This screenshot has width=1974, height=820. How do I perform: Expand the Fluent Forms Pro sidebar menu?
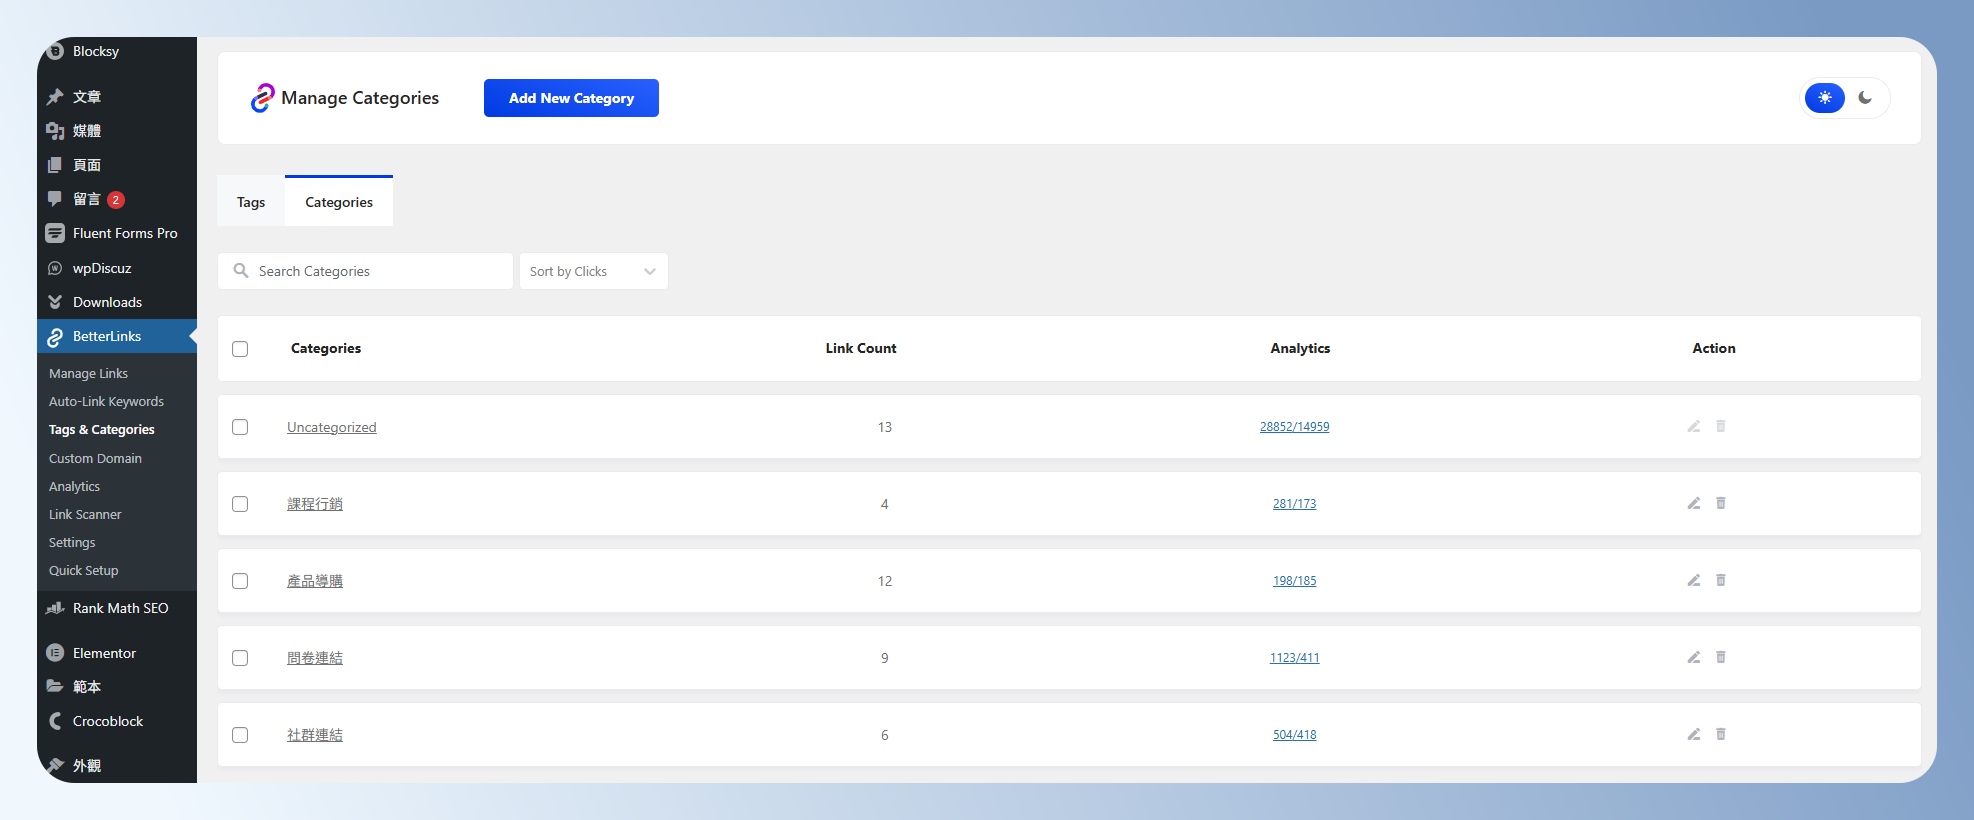[x=124, y=233]
